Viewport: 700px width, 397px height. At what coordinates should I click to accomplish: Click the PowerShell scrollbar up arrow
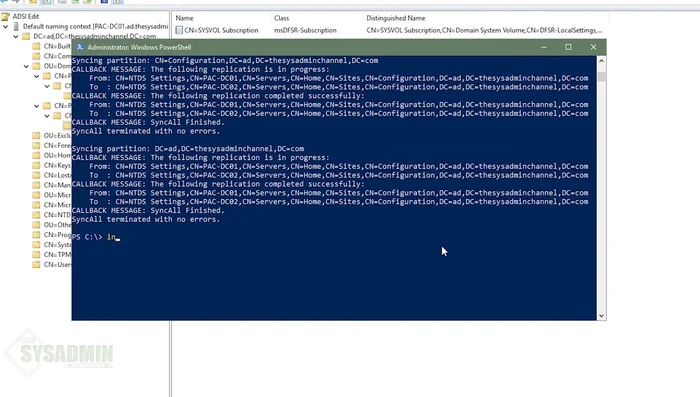(x=601, y=61)
